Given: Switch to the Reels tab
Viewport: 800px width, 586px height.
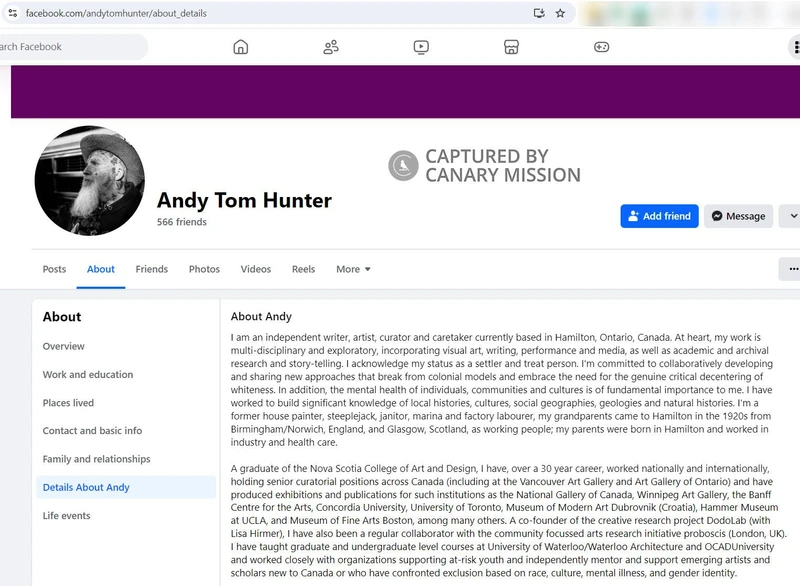Looking at the screenshot, I should point(303,269).
